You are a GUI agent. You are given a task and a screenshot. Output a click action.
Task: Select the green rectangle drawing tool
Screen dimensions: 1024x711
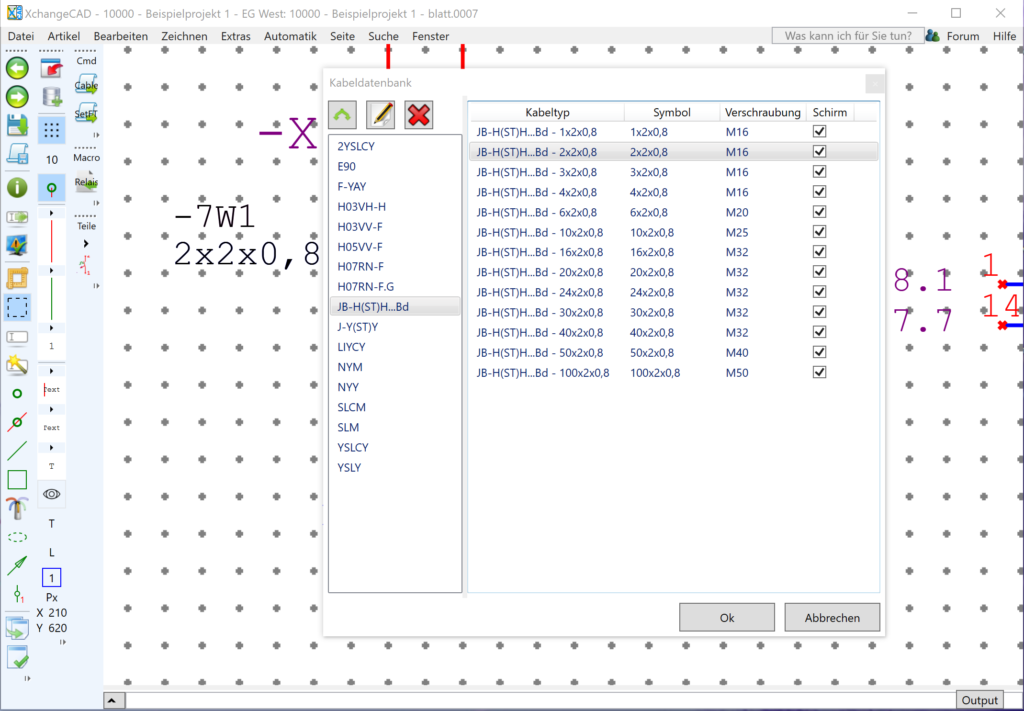(17, 480)
